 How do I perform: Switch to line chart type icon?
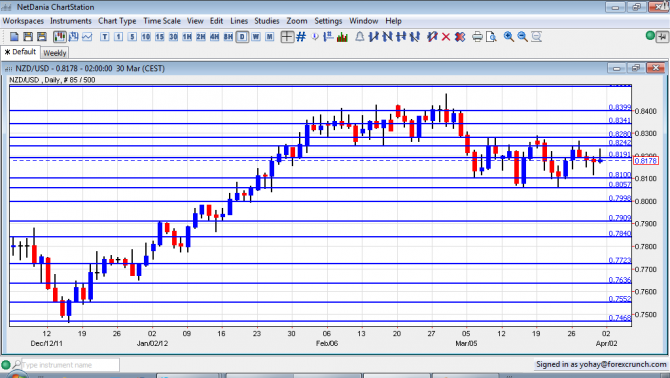pos(87,37)
